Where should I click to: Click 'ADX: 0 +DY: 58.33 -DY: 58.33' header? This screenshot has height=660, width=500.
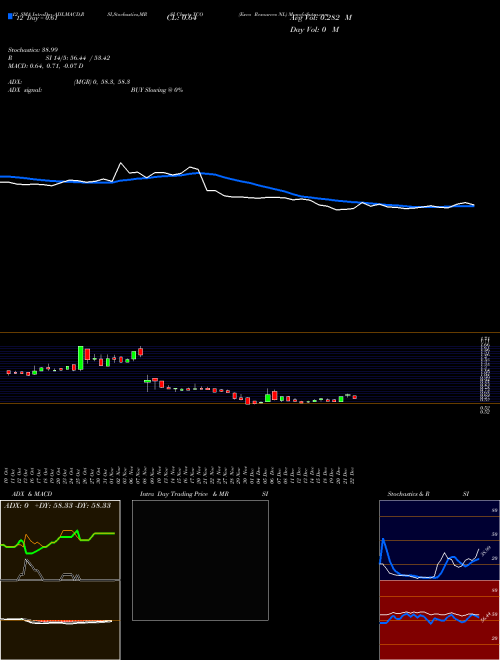[x=57, y=506]
